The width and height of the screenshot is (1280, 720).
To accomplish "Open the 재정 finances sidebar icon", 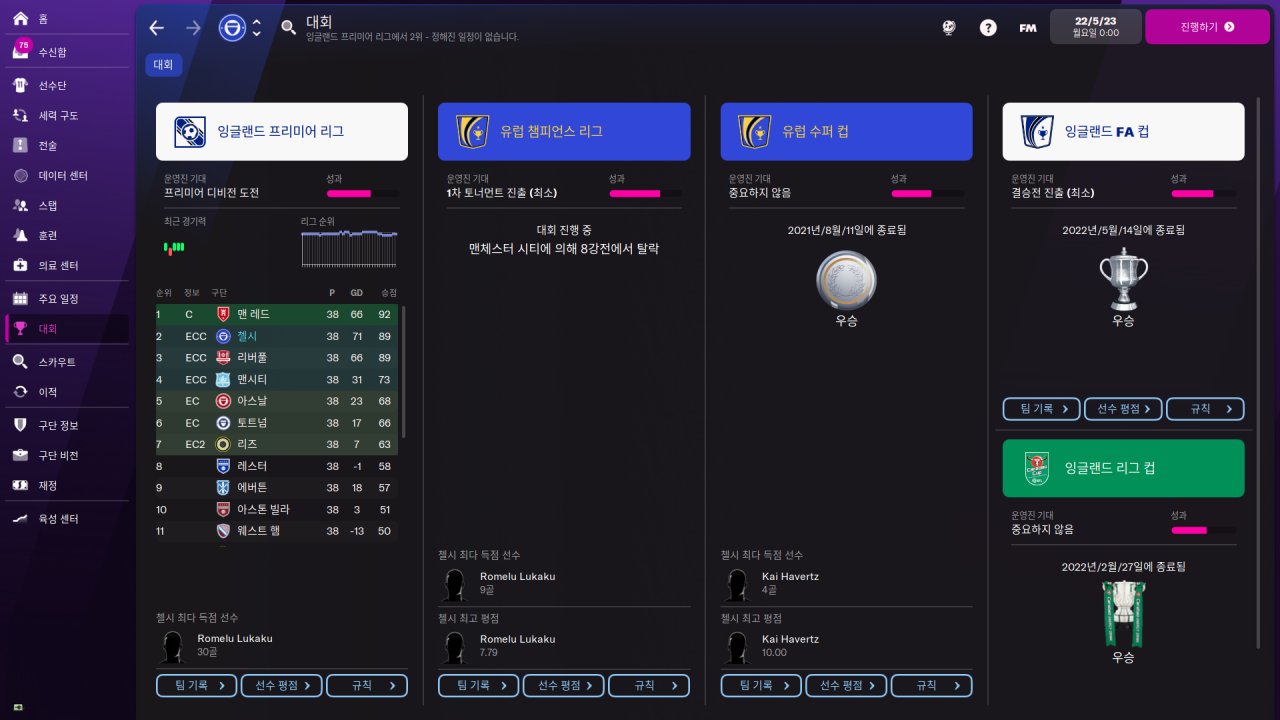I will pyautogui.click(x=21, y=485).
